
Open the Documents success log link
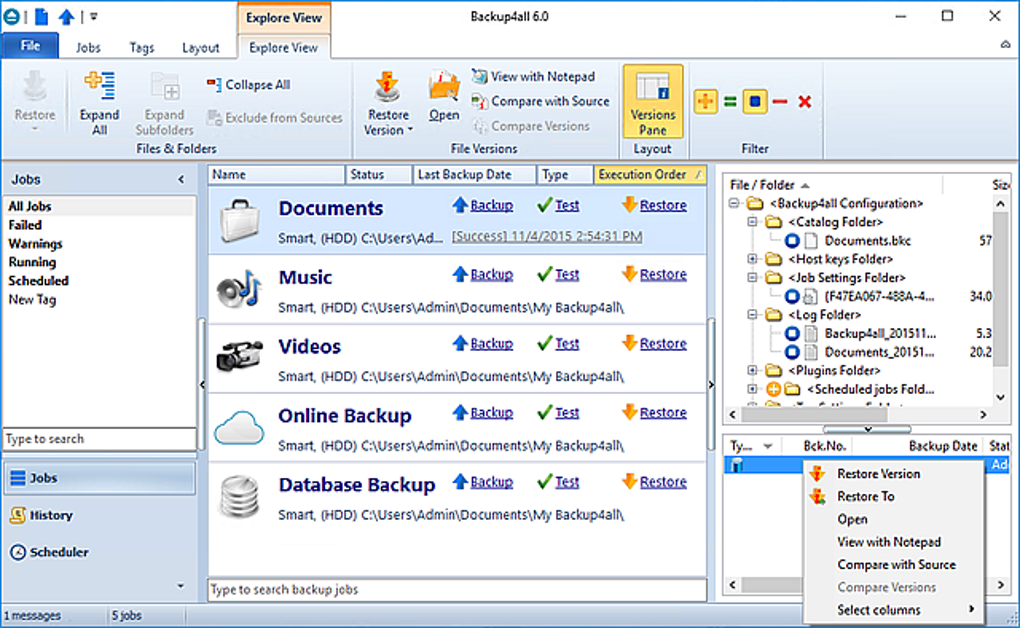click(x=547, y=237)
